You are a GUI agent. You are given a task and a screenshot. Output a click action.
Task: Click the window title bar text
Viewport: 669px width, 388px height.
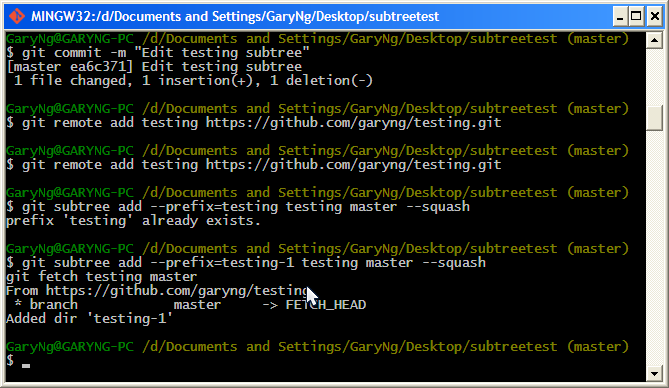[235, 17]
